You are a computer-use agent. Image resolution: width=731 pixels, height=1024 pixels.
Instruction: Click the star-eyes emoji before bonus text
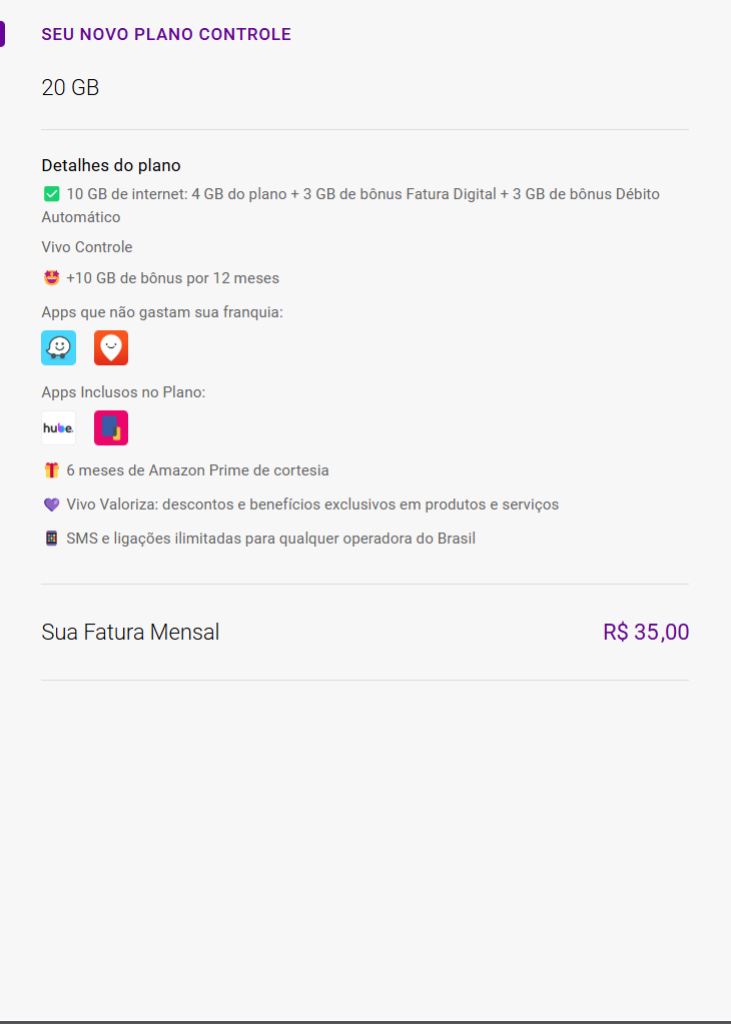pos(51,278)
